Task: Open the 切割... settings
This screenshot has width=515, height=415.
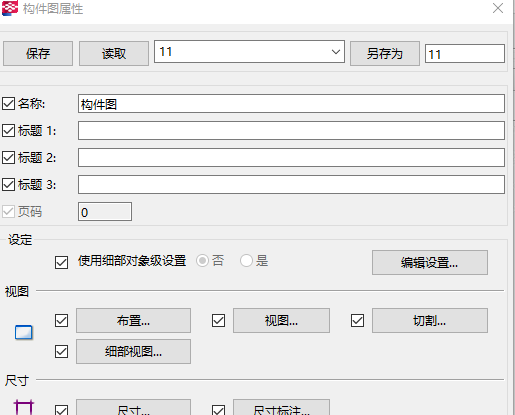Action: point(430,321)
